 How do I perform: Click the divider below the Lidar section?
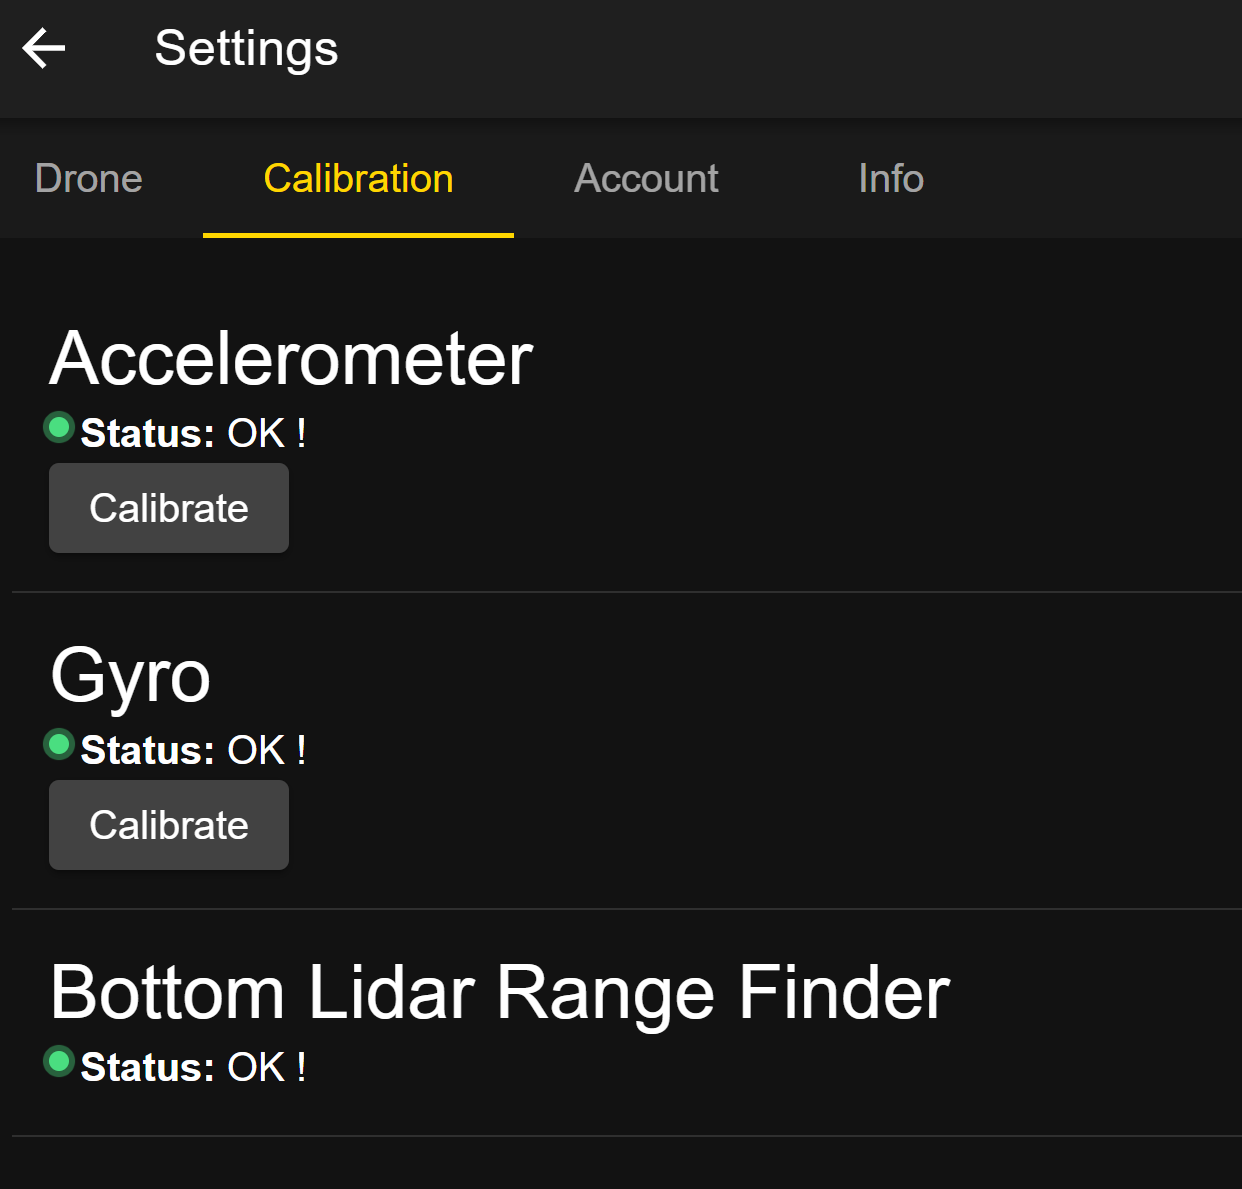626,1136
